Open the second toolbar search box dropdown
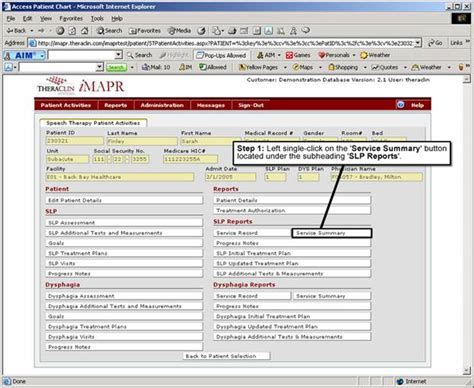The image size is (474, 388). 99,67
